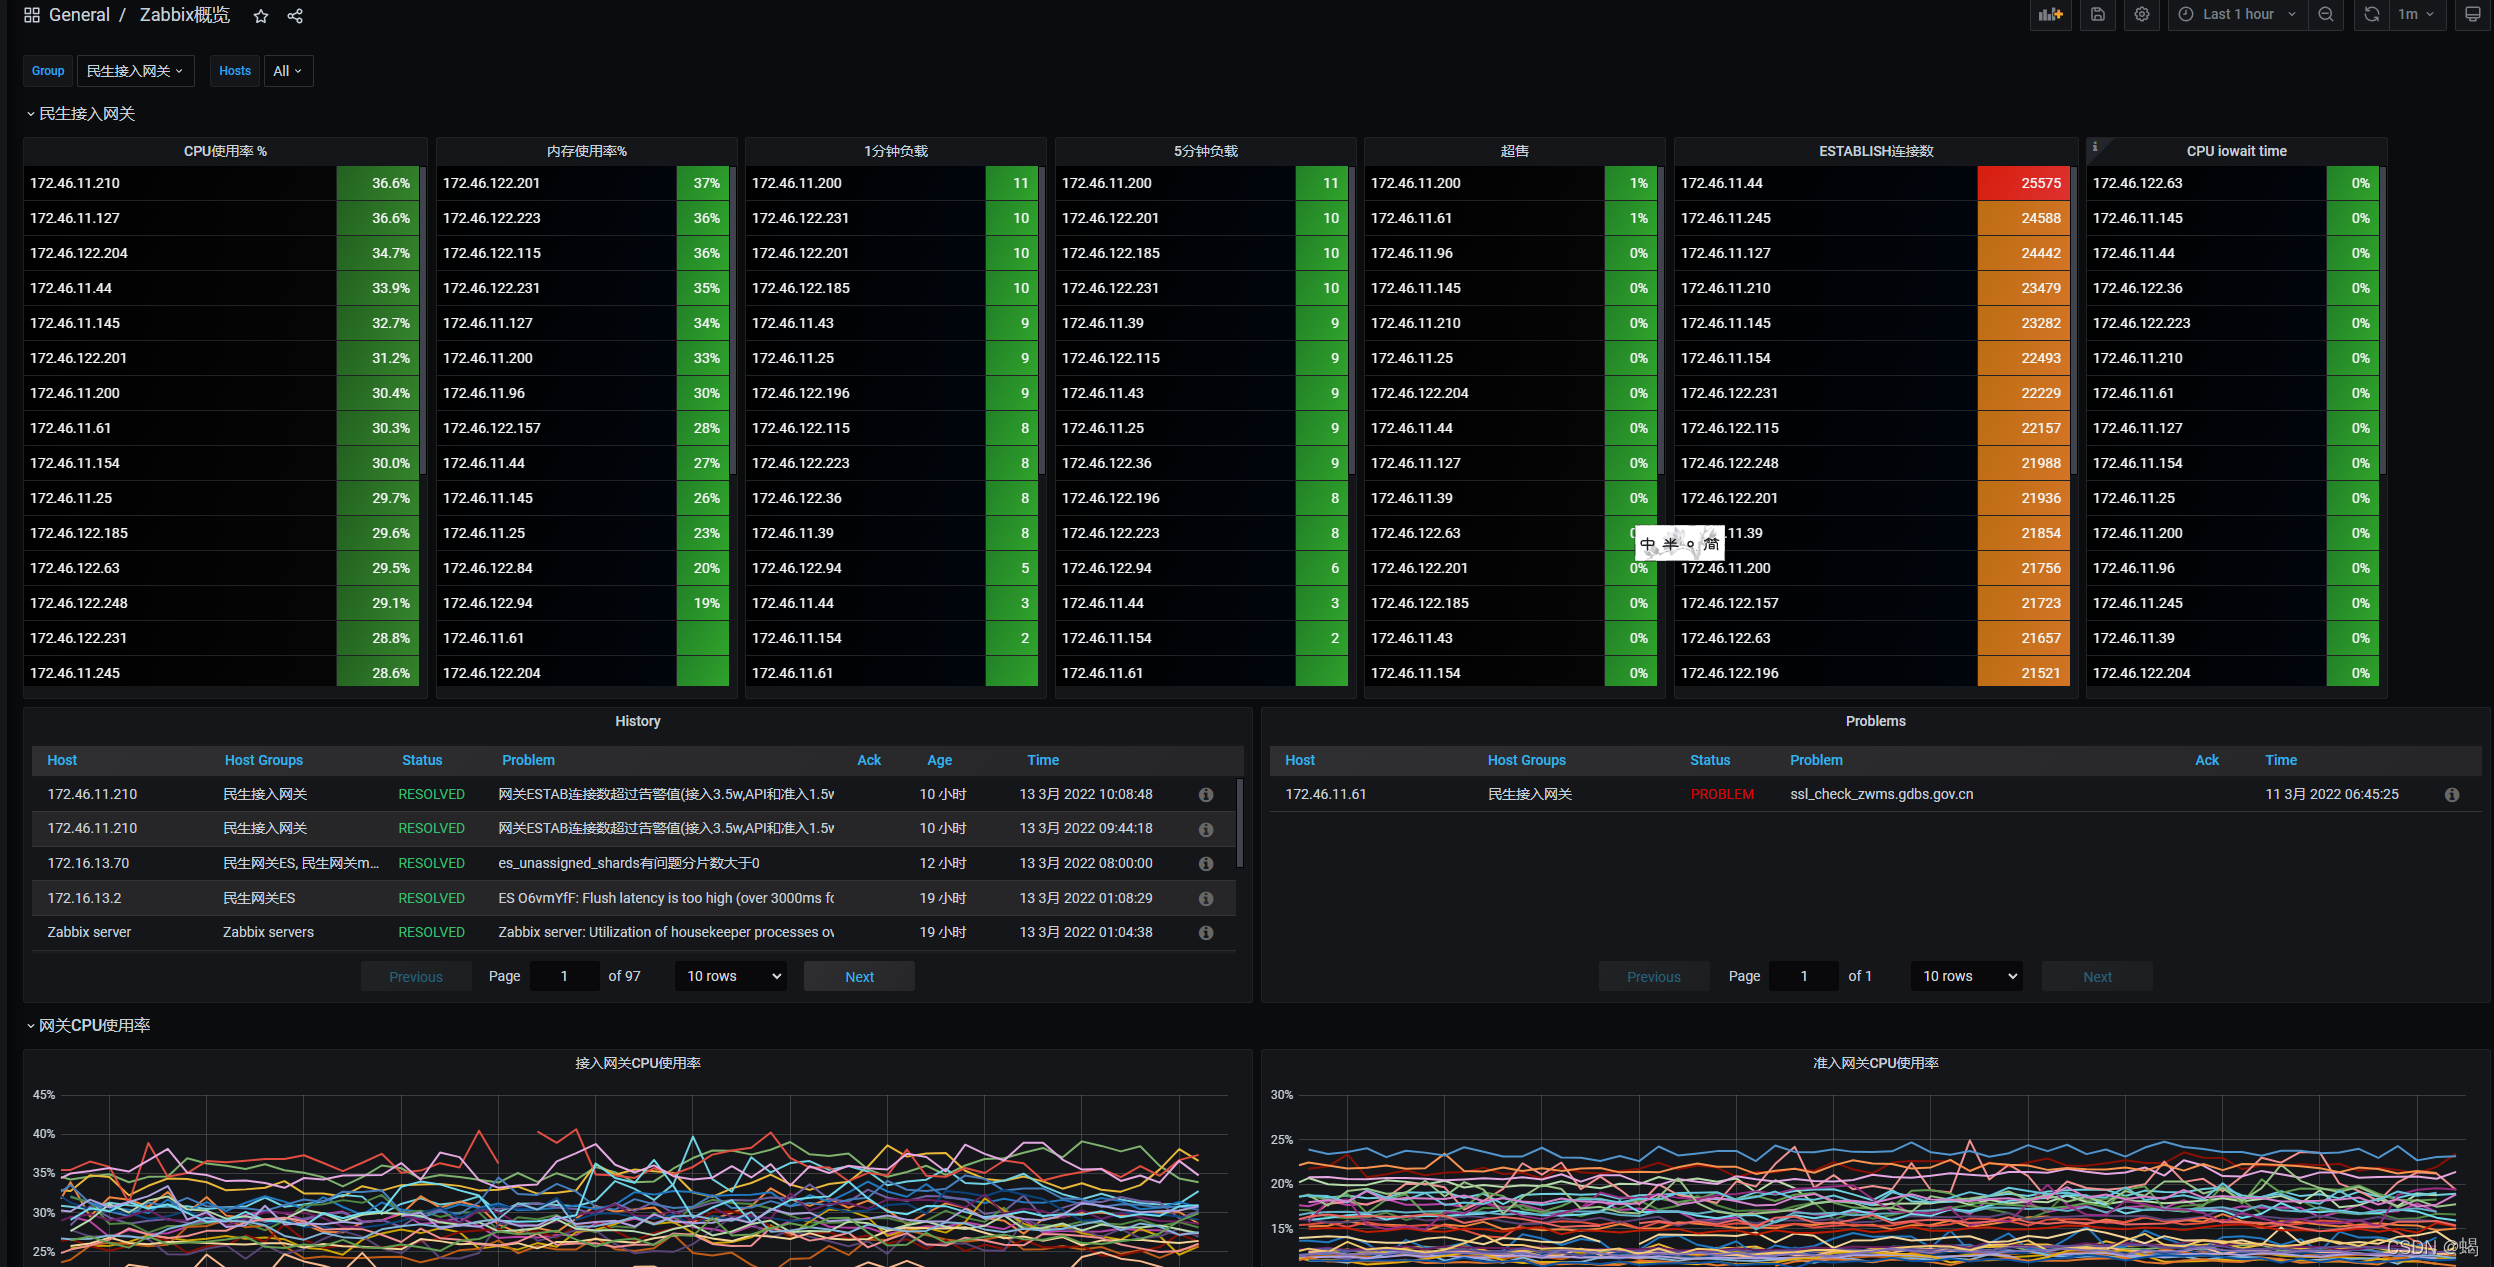
Task: Click the add panel icon
Action: pyautogui.click(x=2051, y=14)
